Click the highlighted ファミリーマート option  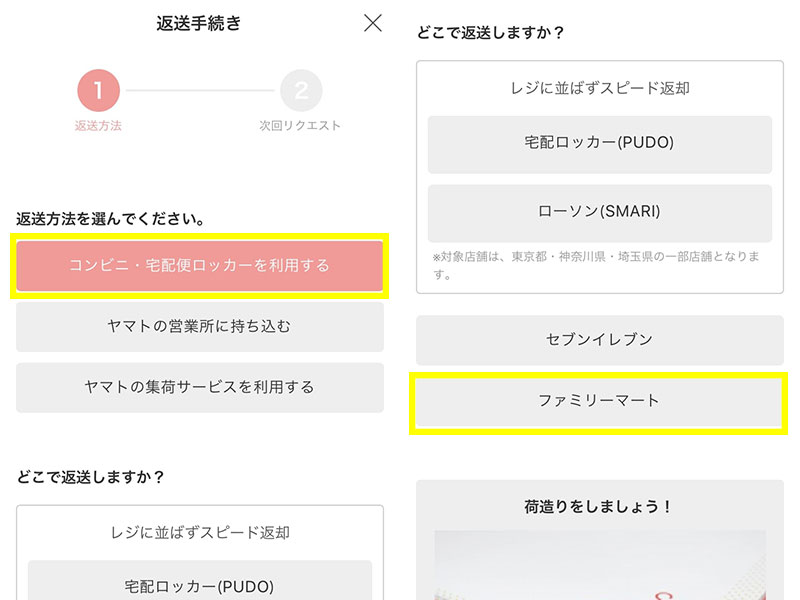[599, 399]
